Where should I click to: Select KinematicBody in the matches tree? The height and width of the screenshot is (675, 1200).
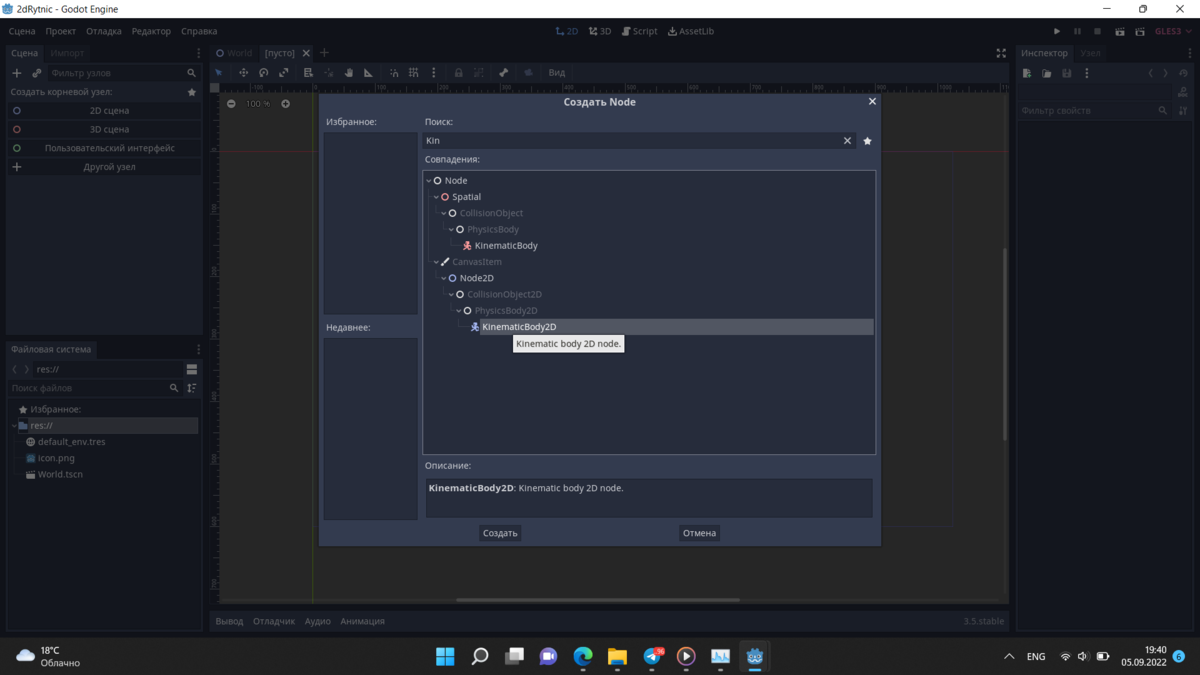[506, 246]
